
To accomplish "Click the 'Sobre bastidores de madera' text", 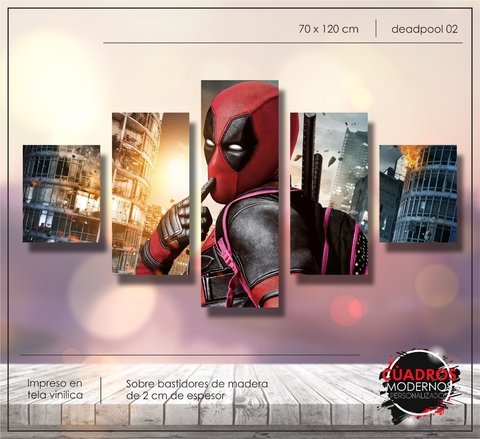I will (197, 384).
